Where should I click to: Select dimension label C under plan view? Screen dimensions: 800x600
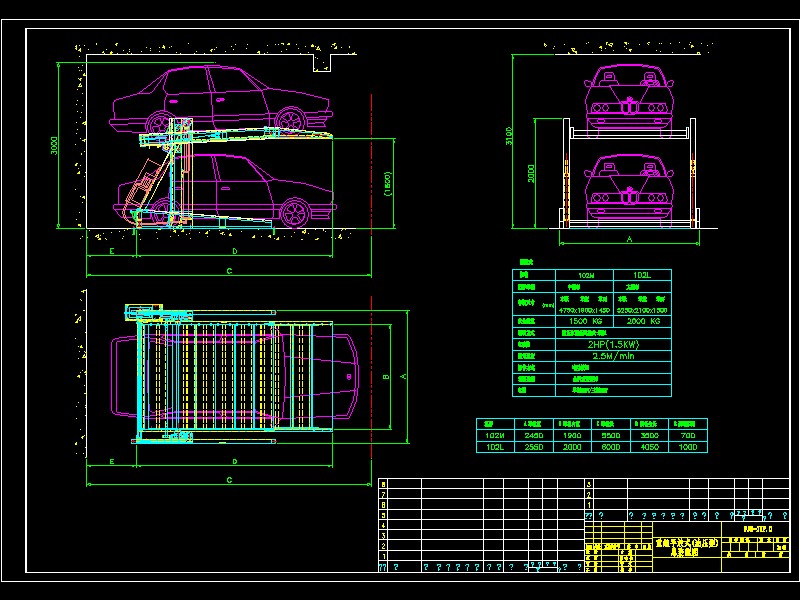click(x=229, y=480)
